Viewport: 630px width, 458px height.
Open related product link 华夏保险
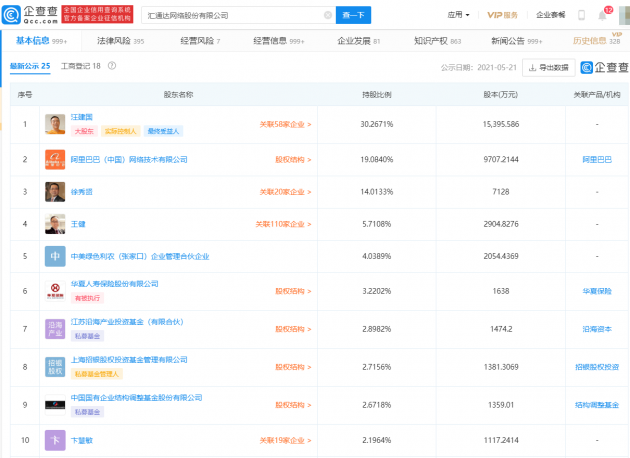click(x=597, y=291)
